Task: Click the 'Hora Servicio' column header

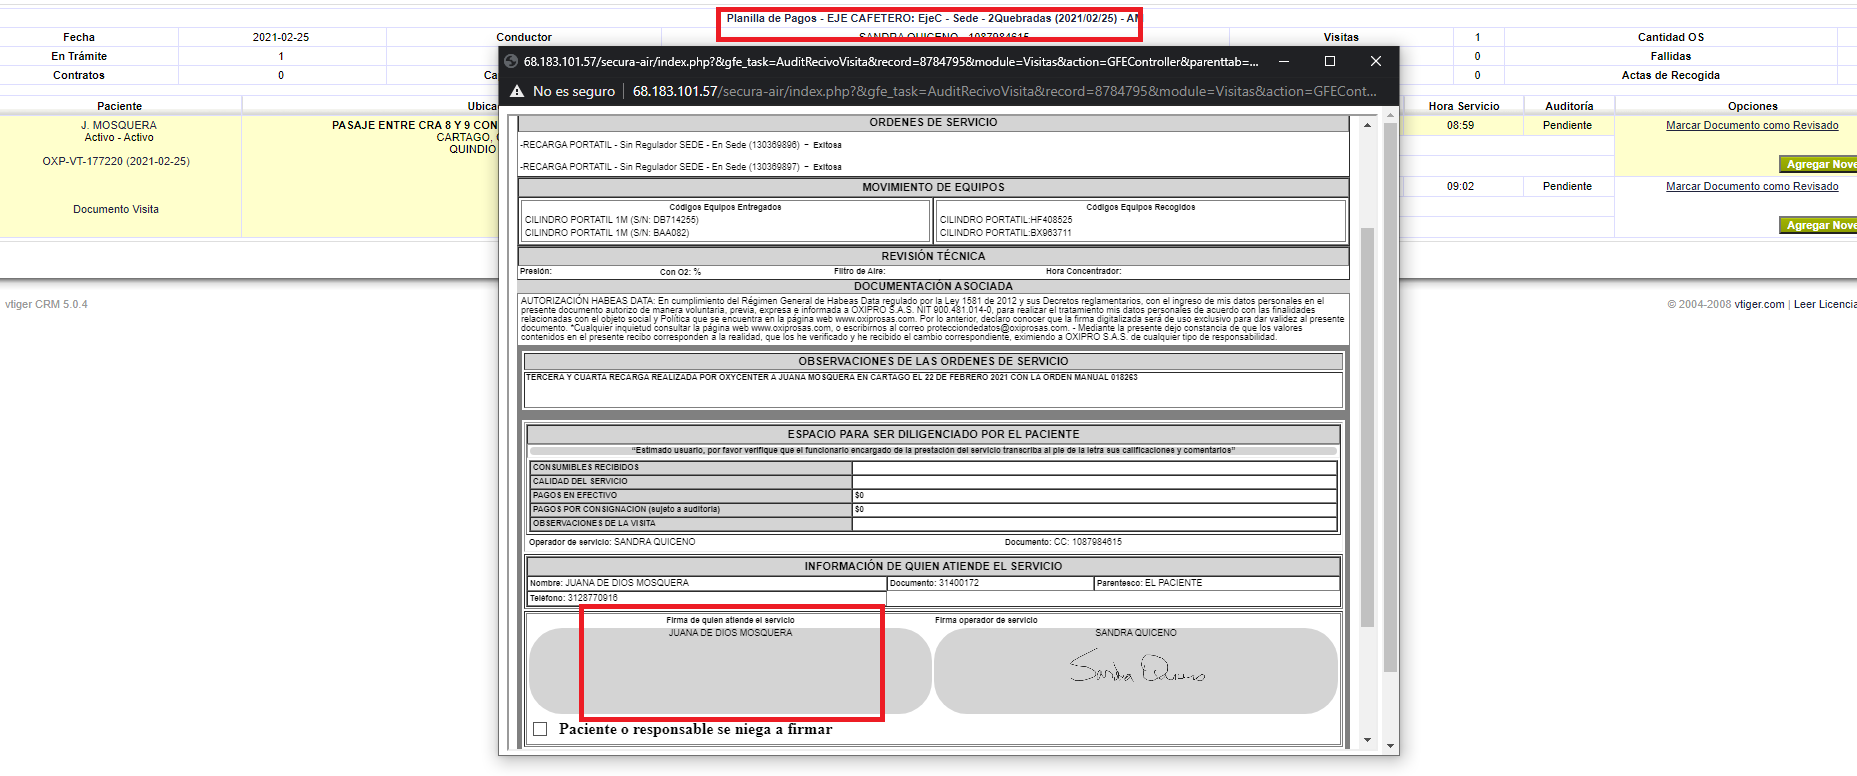Action: 1464,106
